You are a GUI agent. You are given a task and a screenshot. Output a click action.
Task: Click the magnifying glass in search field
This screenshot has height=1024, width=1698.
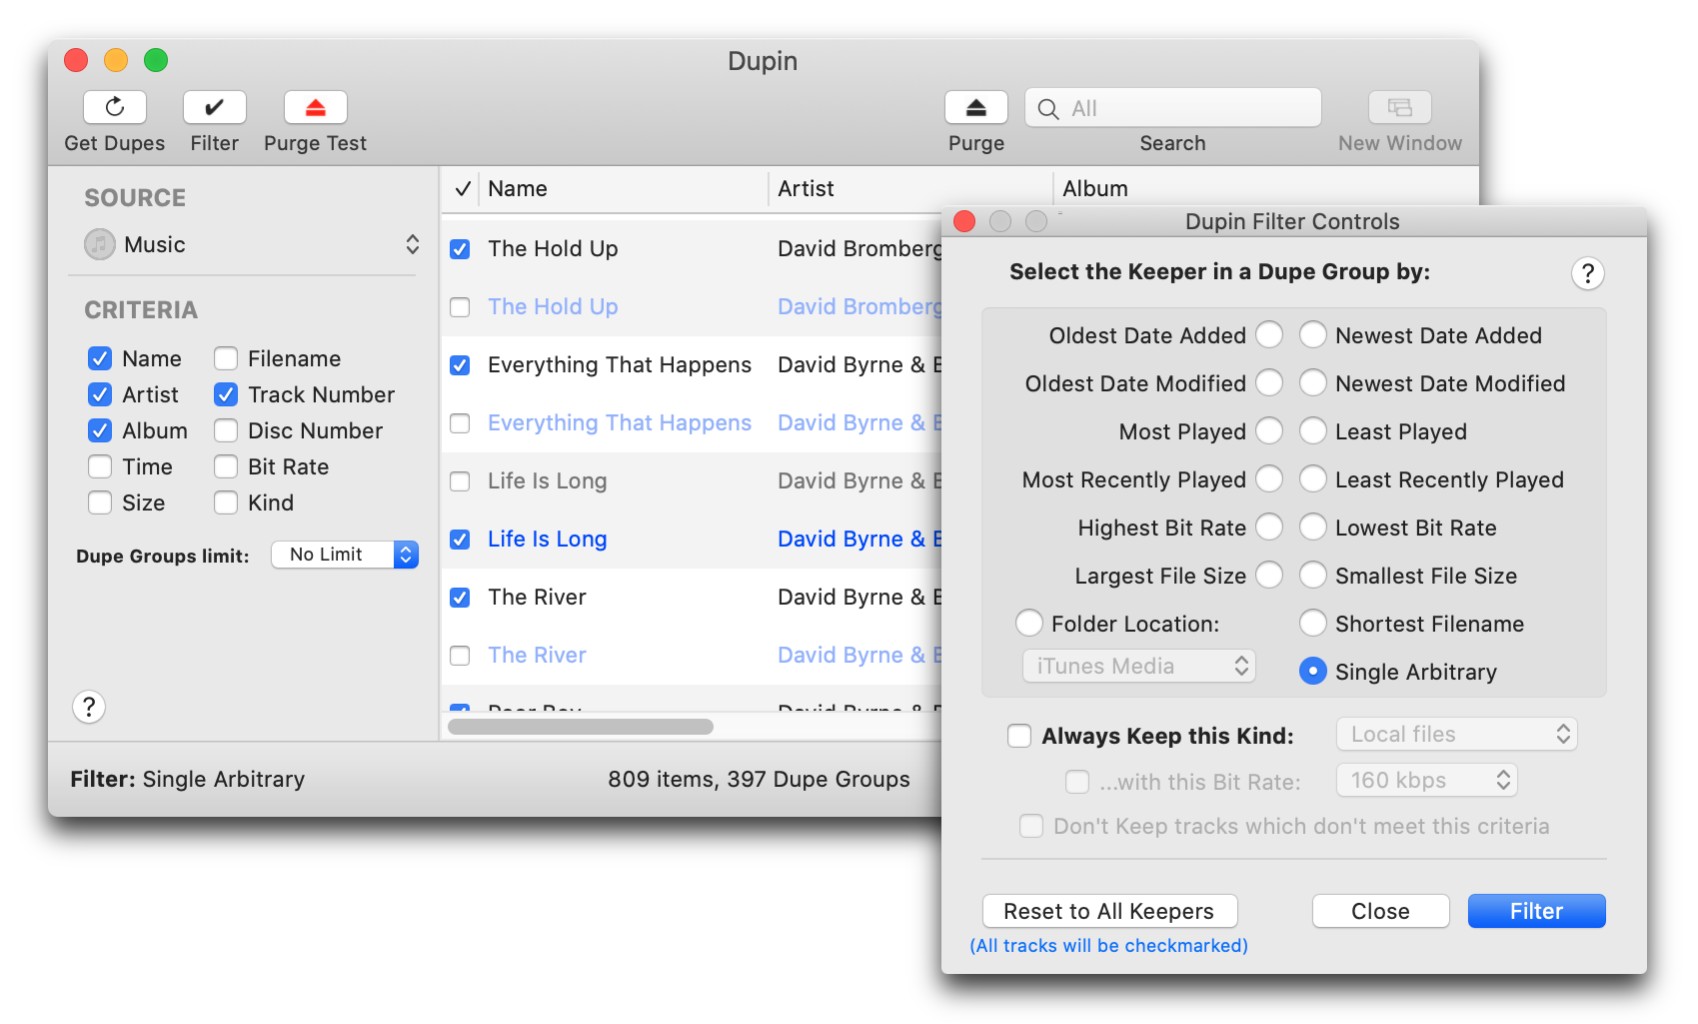tap(1048, 109)
